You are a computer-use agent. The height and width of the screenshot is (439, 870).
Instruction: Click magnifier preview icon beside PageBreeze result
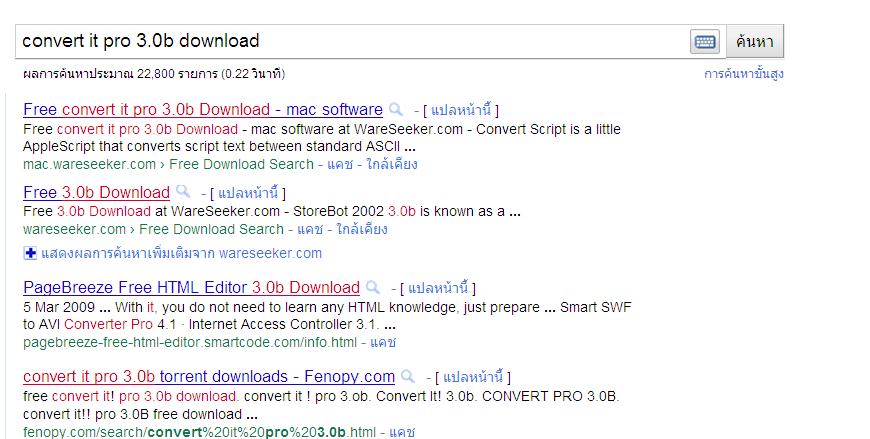pyautogui.click(x=372, y=288)
